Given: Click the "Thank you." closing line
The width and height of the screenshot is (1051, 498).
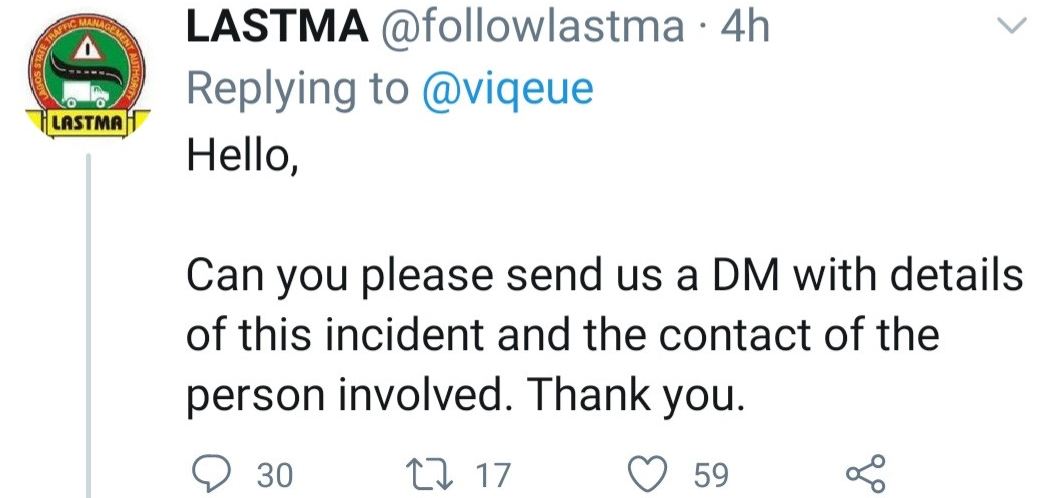Looking at the screenshot, I should tap(637, 397).
